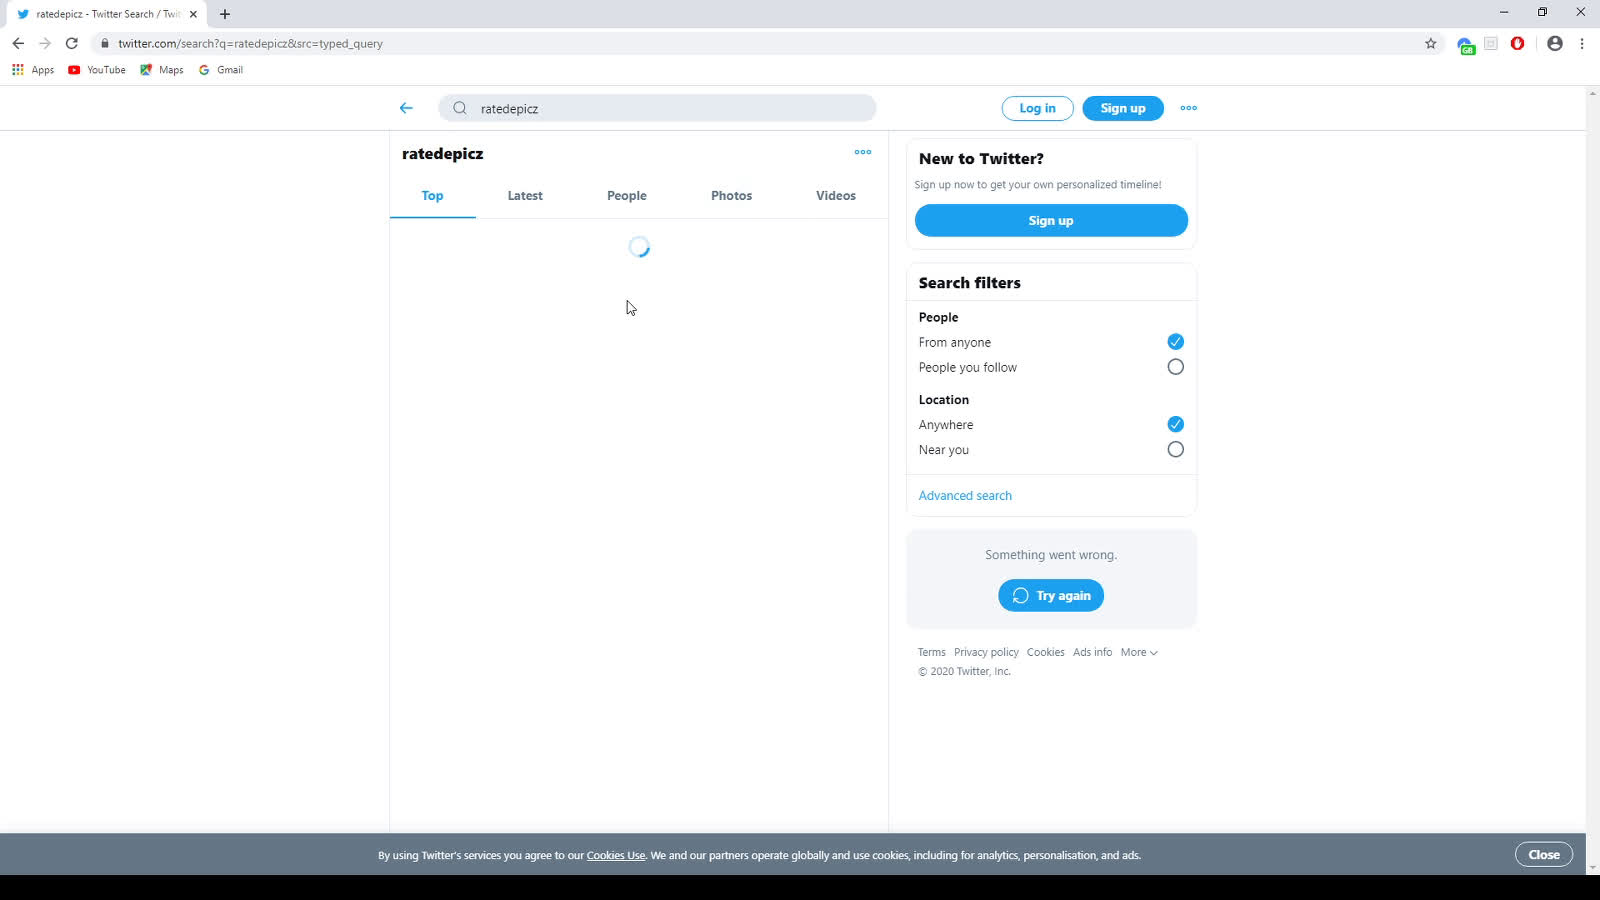Click the Try again button
The width and height of the screenshot is (1600, 900).
[x=1051, y=596]
